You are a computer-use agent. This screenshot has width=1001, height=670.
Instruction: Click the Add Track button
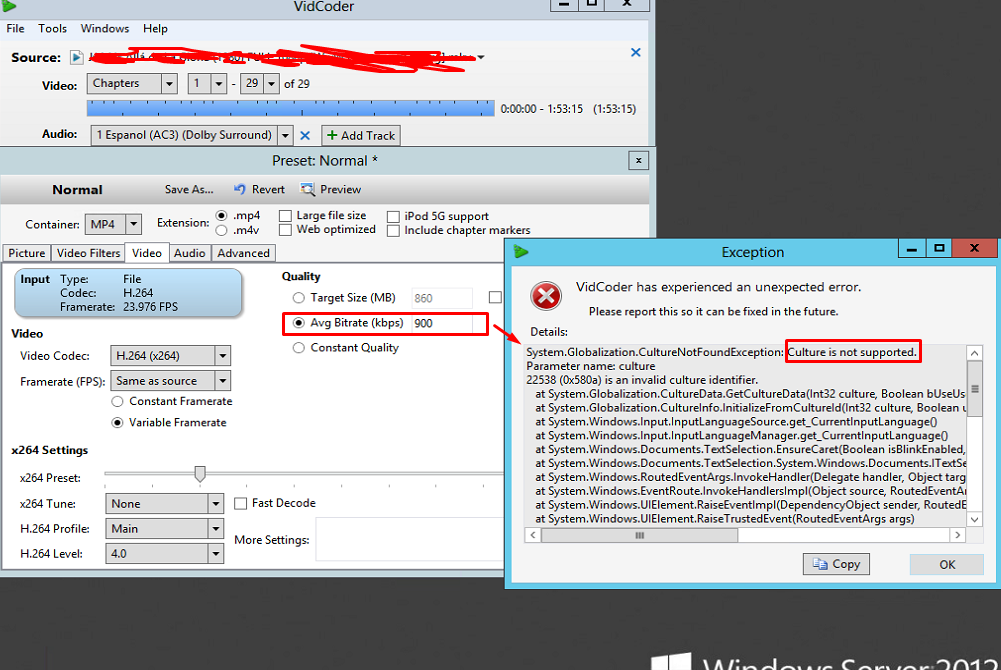pos(361,135)
